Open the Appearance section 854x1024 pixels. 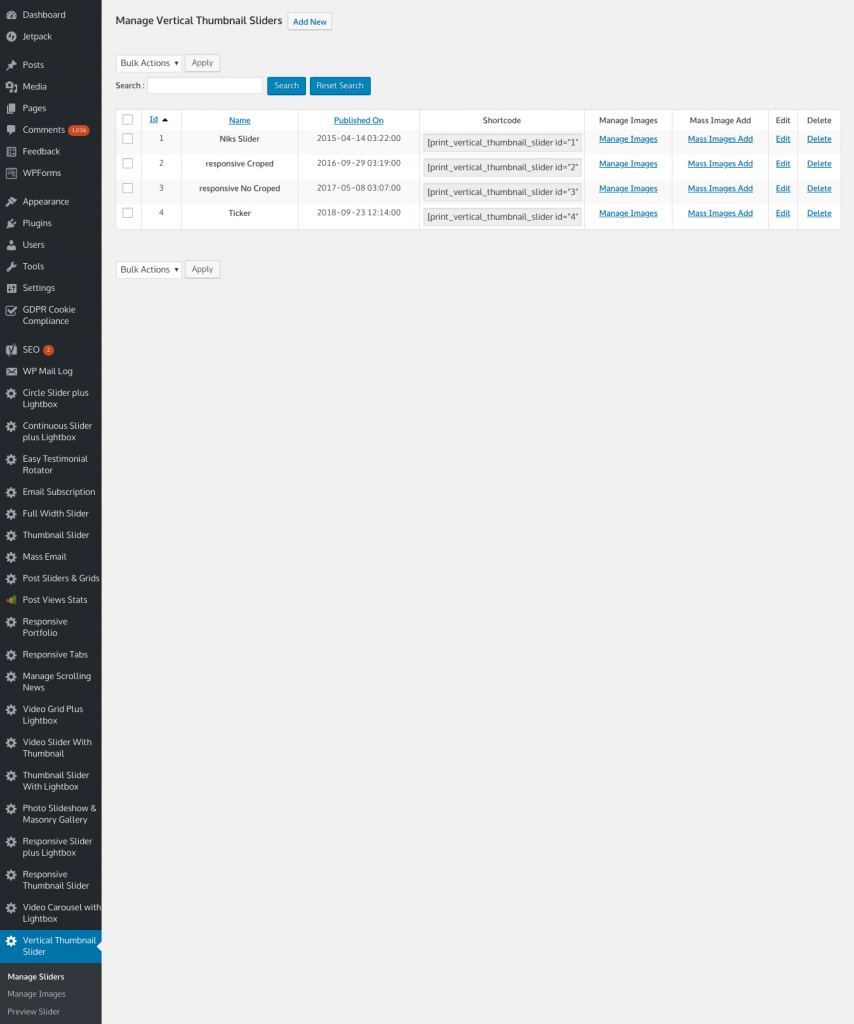[10, 200]
